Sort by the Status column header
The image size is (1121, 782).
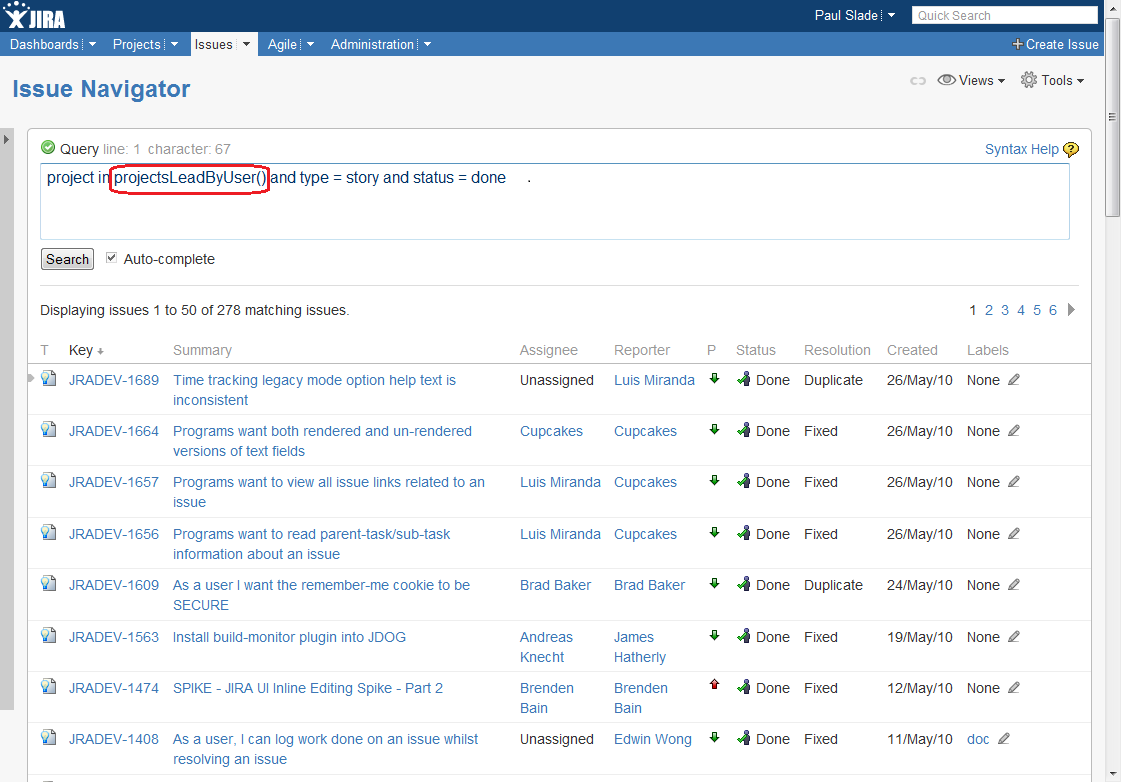pos(756,350)
